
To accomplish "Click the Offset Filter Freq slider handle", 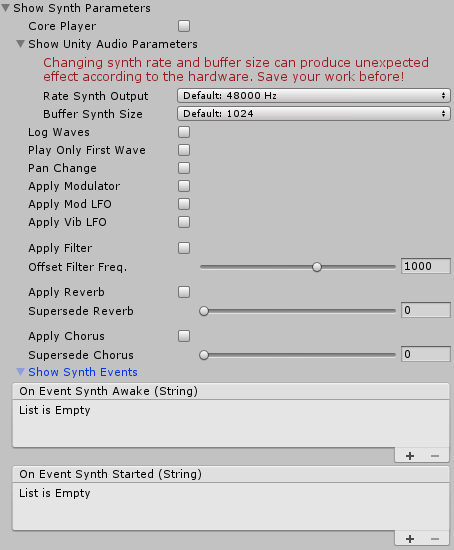I will pos(317,267).
